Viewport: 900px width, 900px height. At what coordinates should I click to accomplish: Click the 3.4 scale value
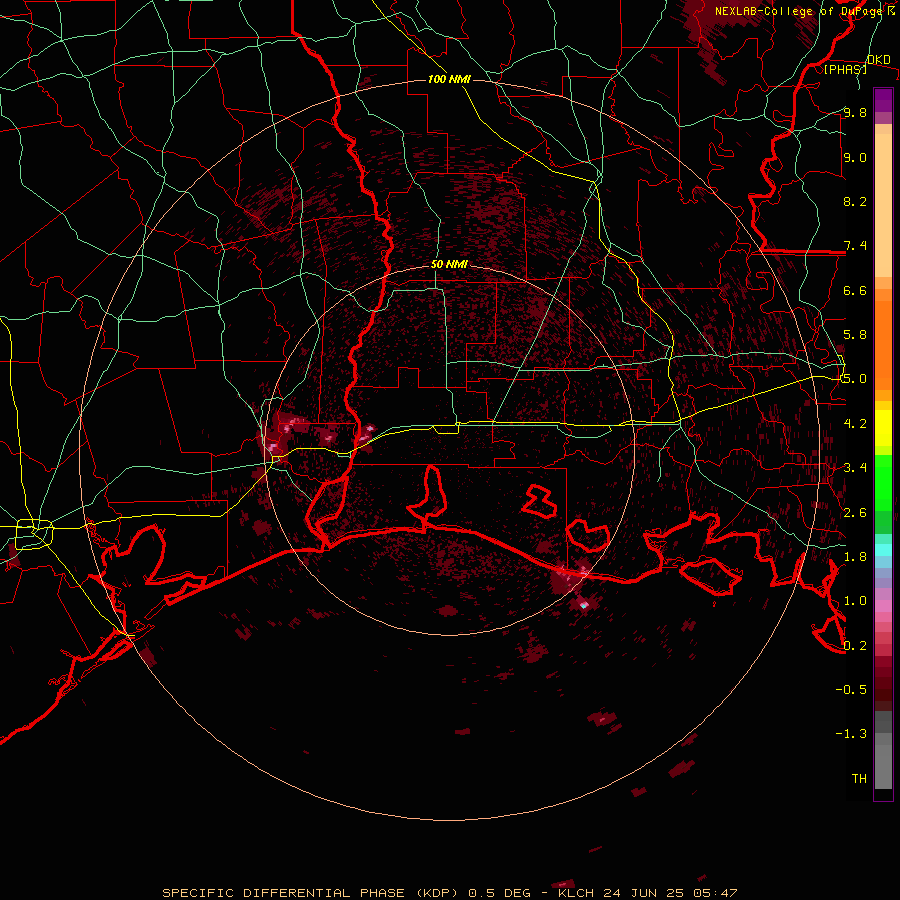pyautogui.click(x=855, y=468)
